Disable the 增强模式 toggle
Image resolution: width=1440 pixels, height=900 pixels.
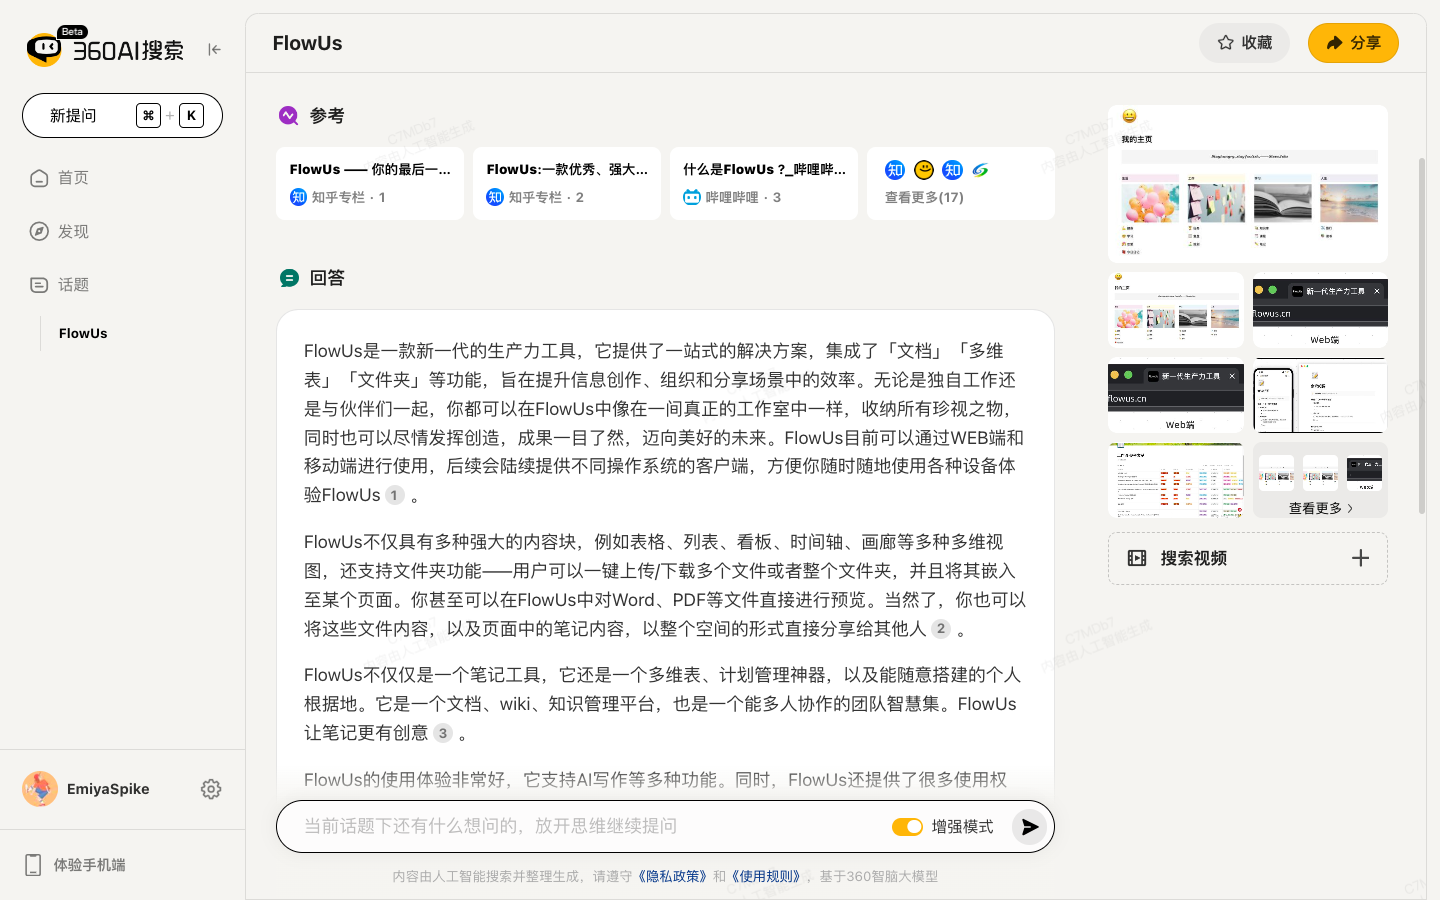pos(907,827)
